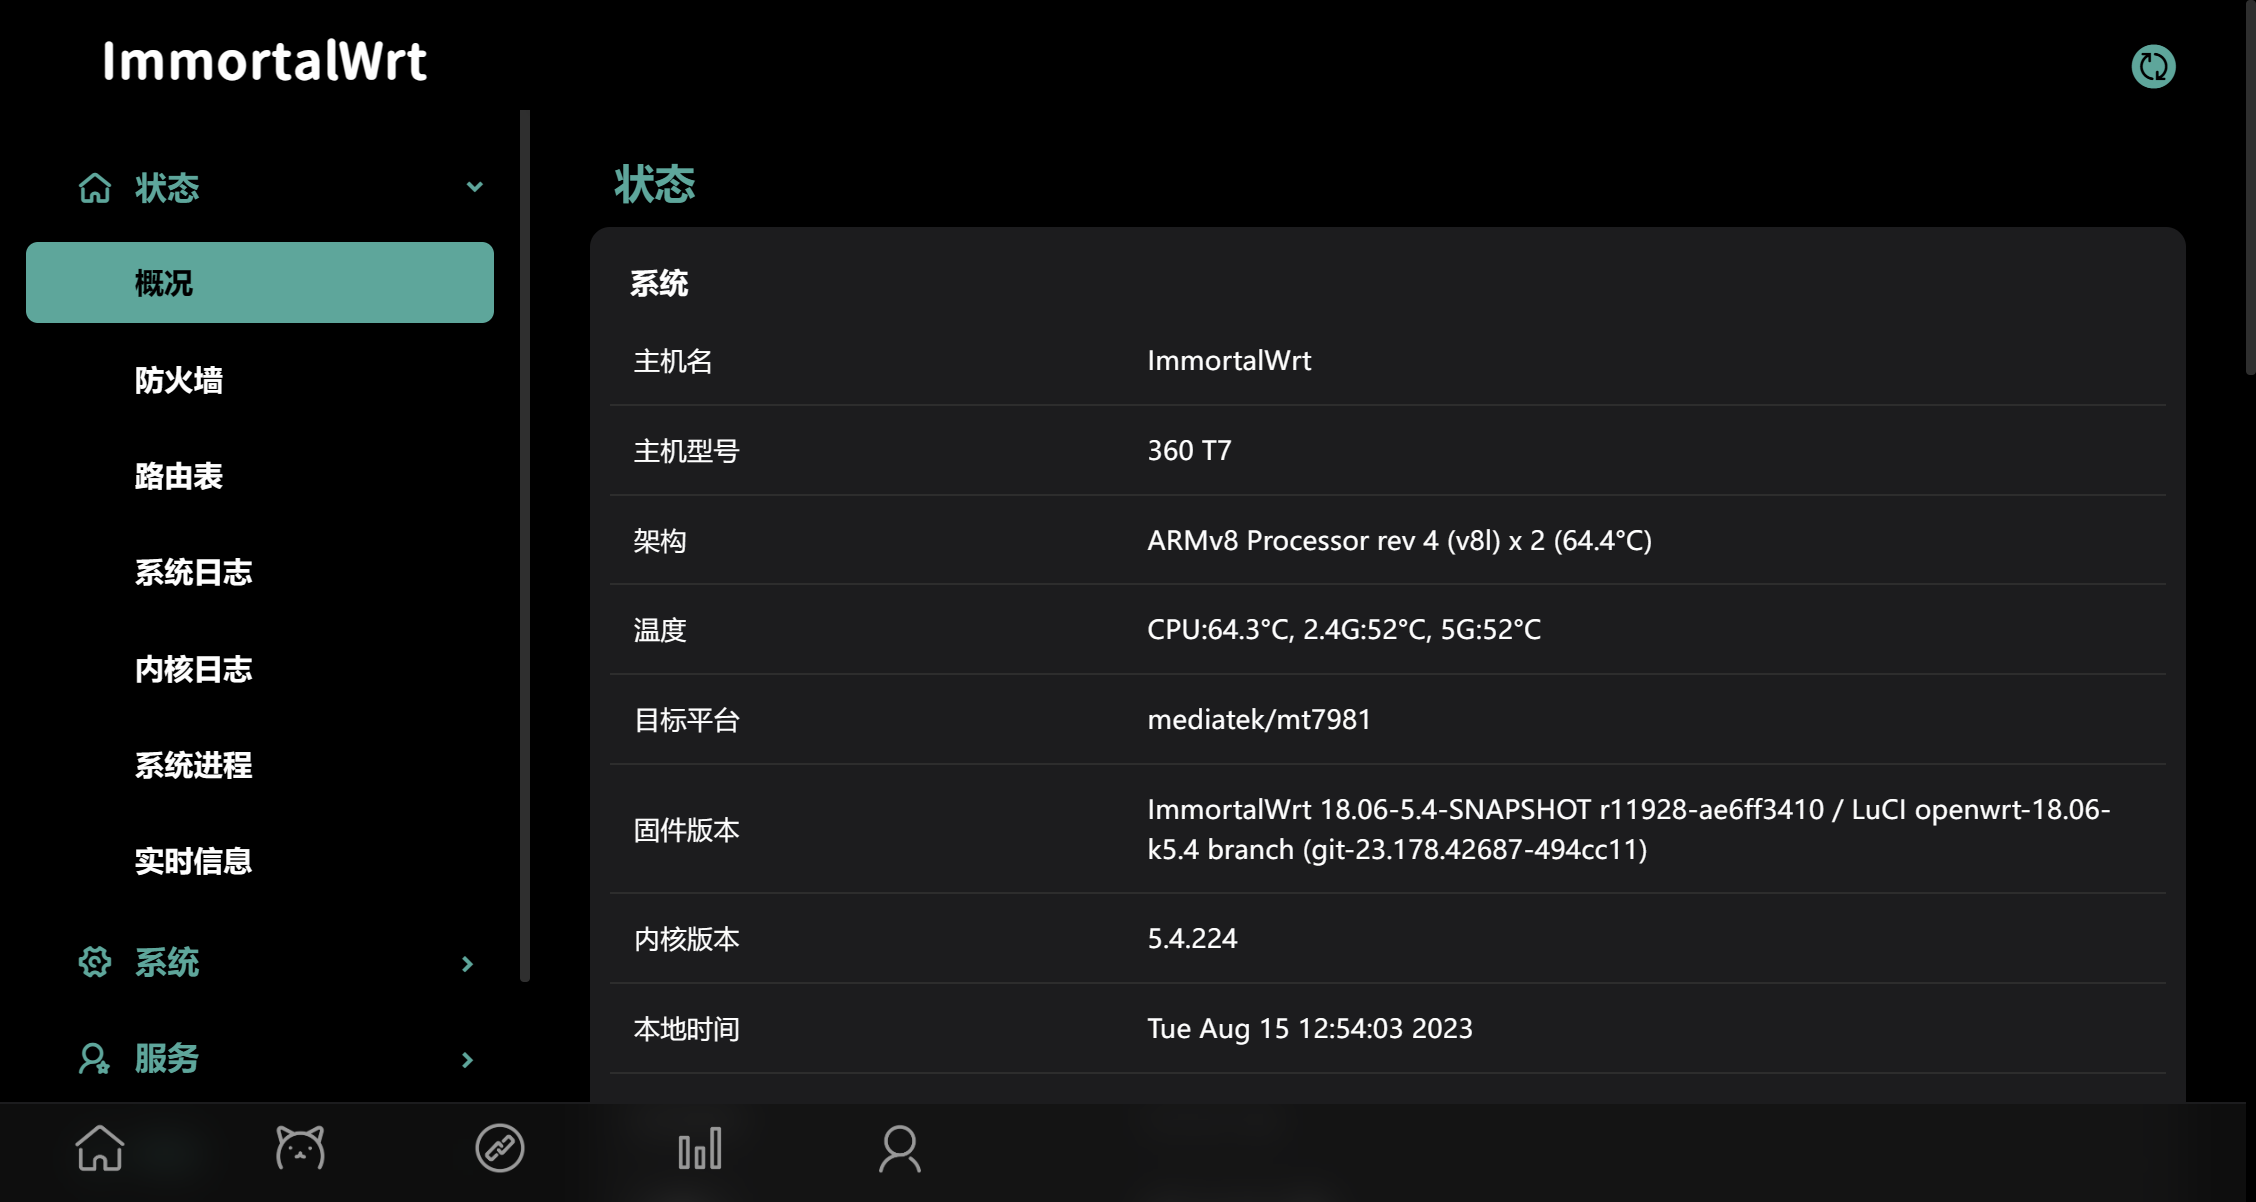This screenshot has height=1202, width=2256.
Task: Open the 防火墙 firewall page
Action: tap(179, 380)
